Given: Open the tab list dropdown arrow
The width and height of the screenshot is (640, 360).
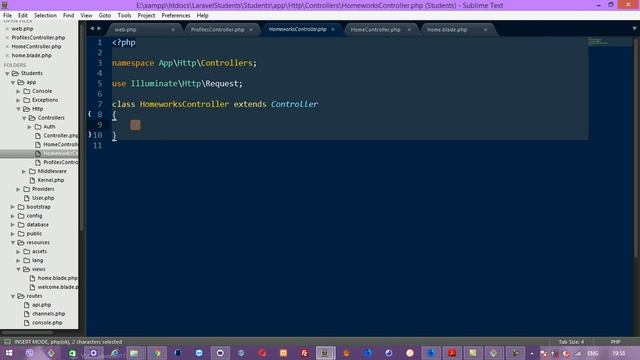Looking at the screenshot, I should [x=634, y=29].
